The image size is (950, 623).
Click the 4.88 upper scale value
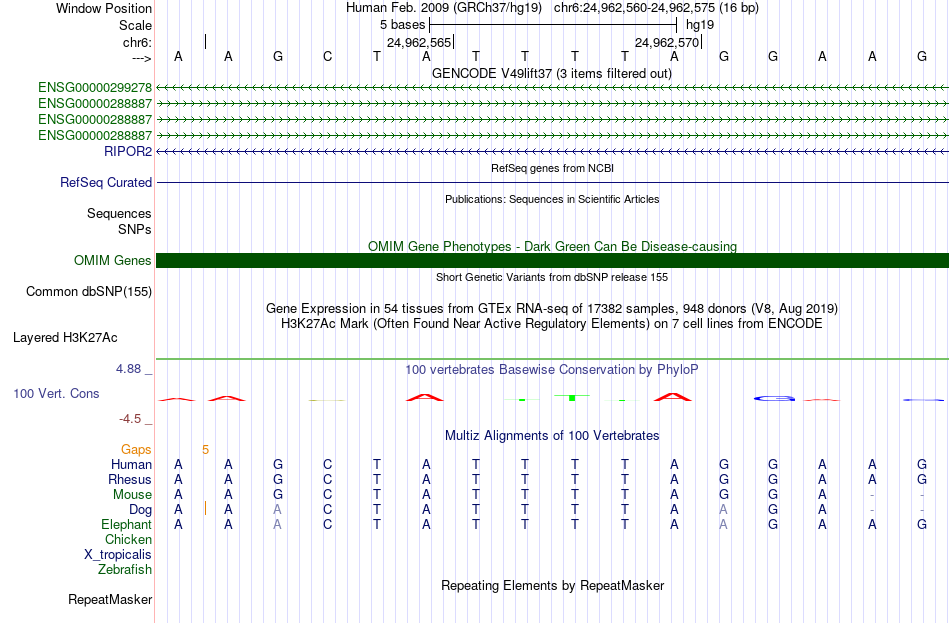click(x=128, y=369)
